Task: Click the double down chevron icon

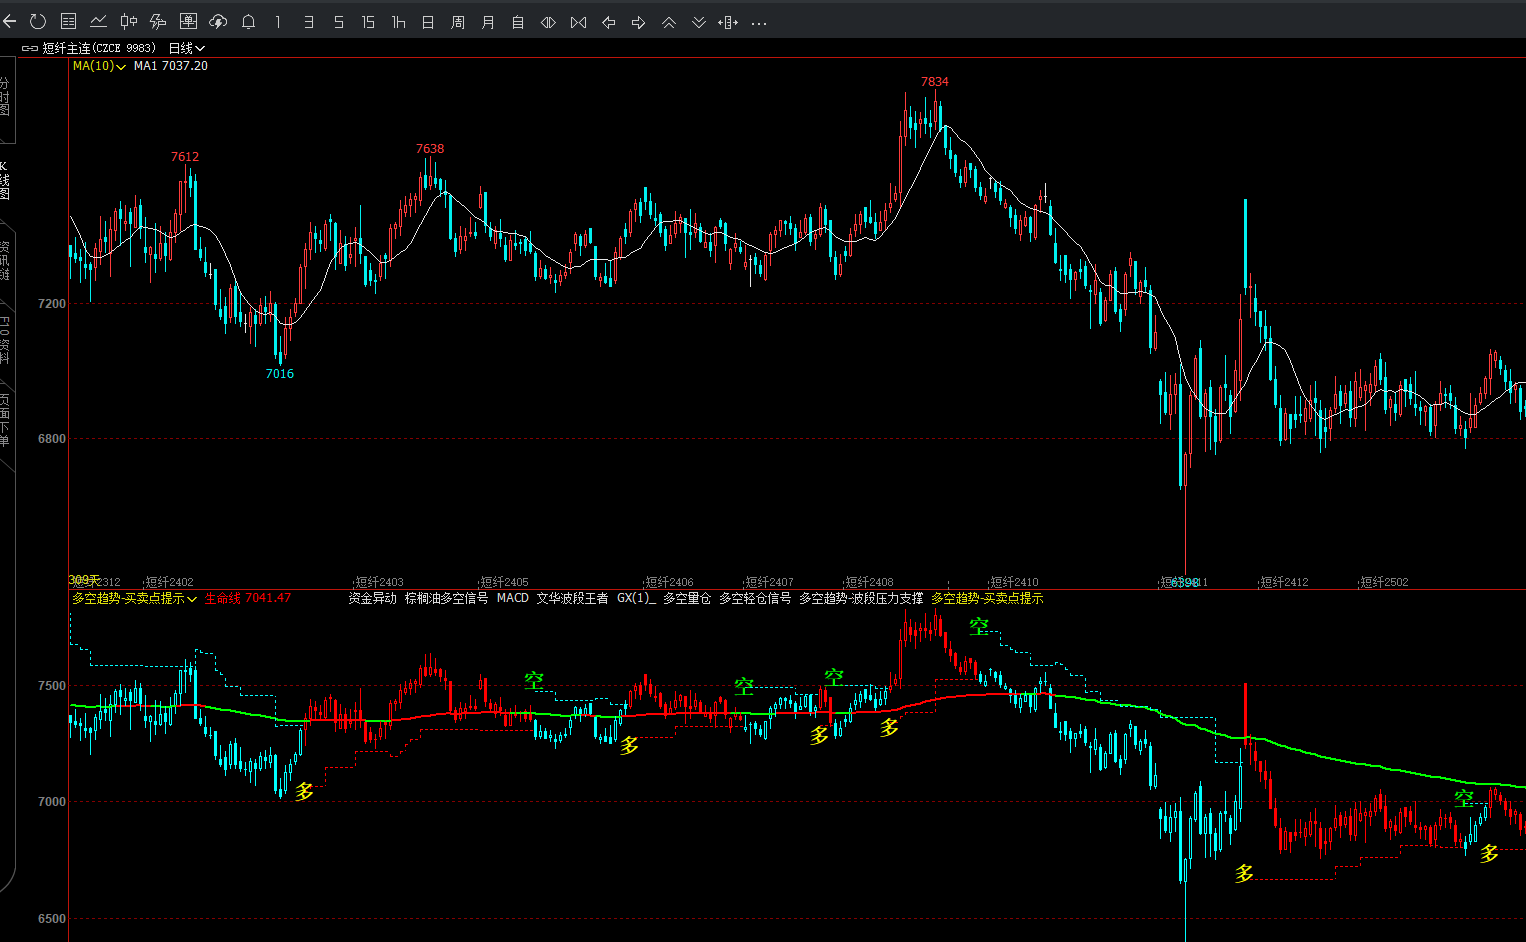Action: click(698, 22)
